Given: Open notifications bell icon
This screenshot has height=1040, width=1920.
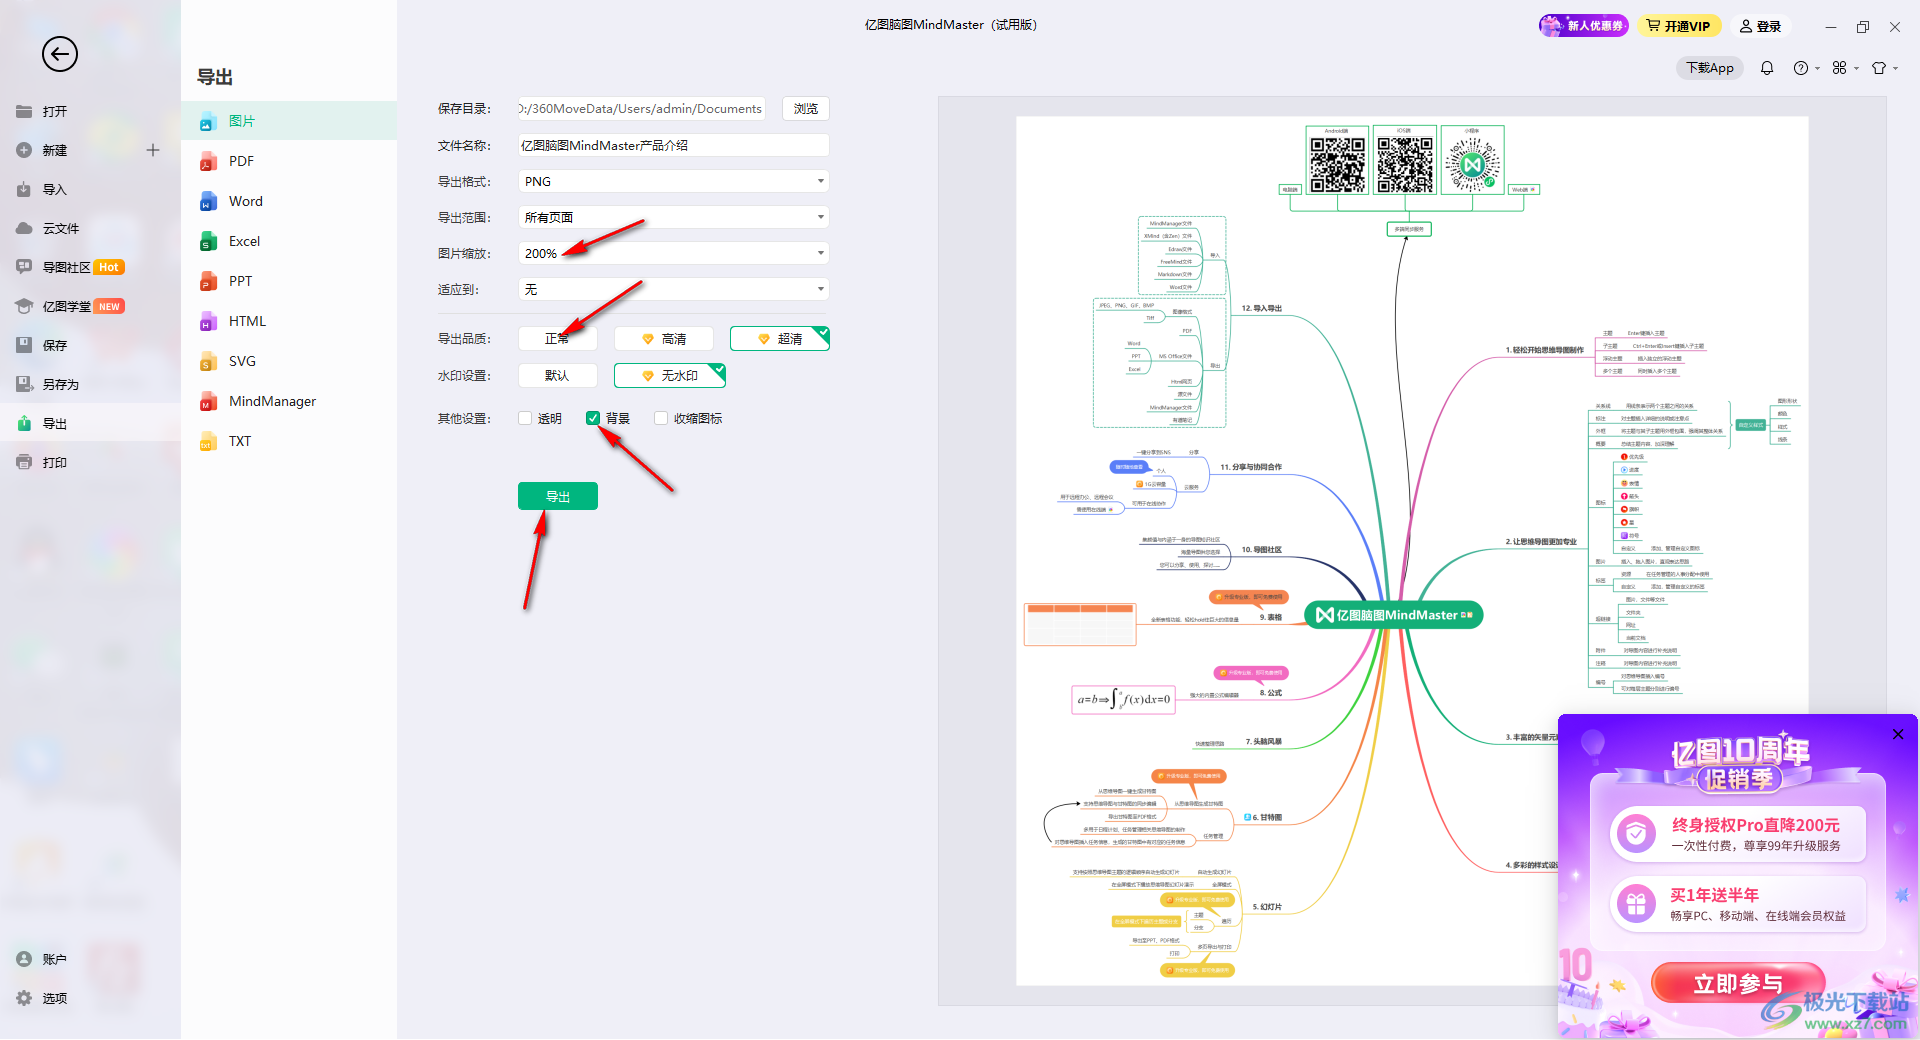Looking at the screenshot, I should pos(1767,68).
